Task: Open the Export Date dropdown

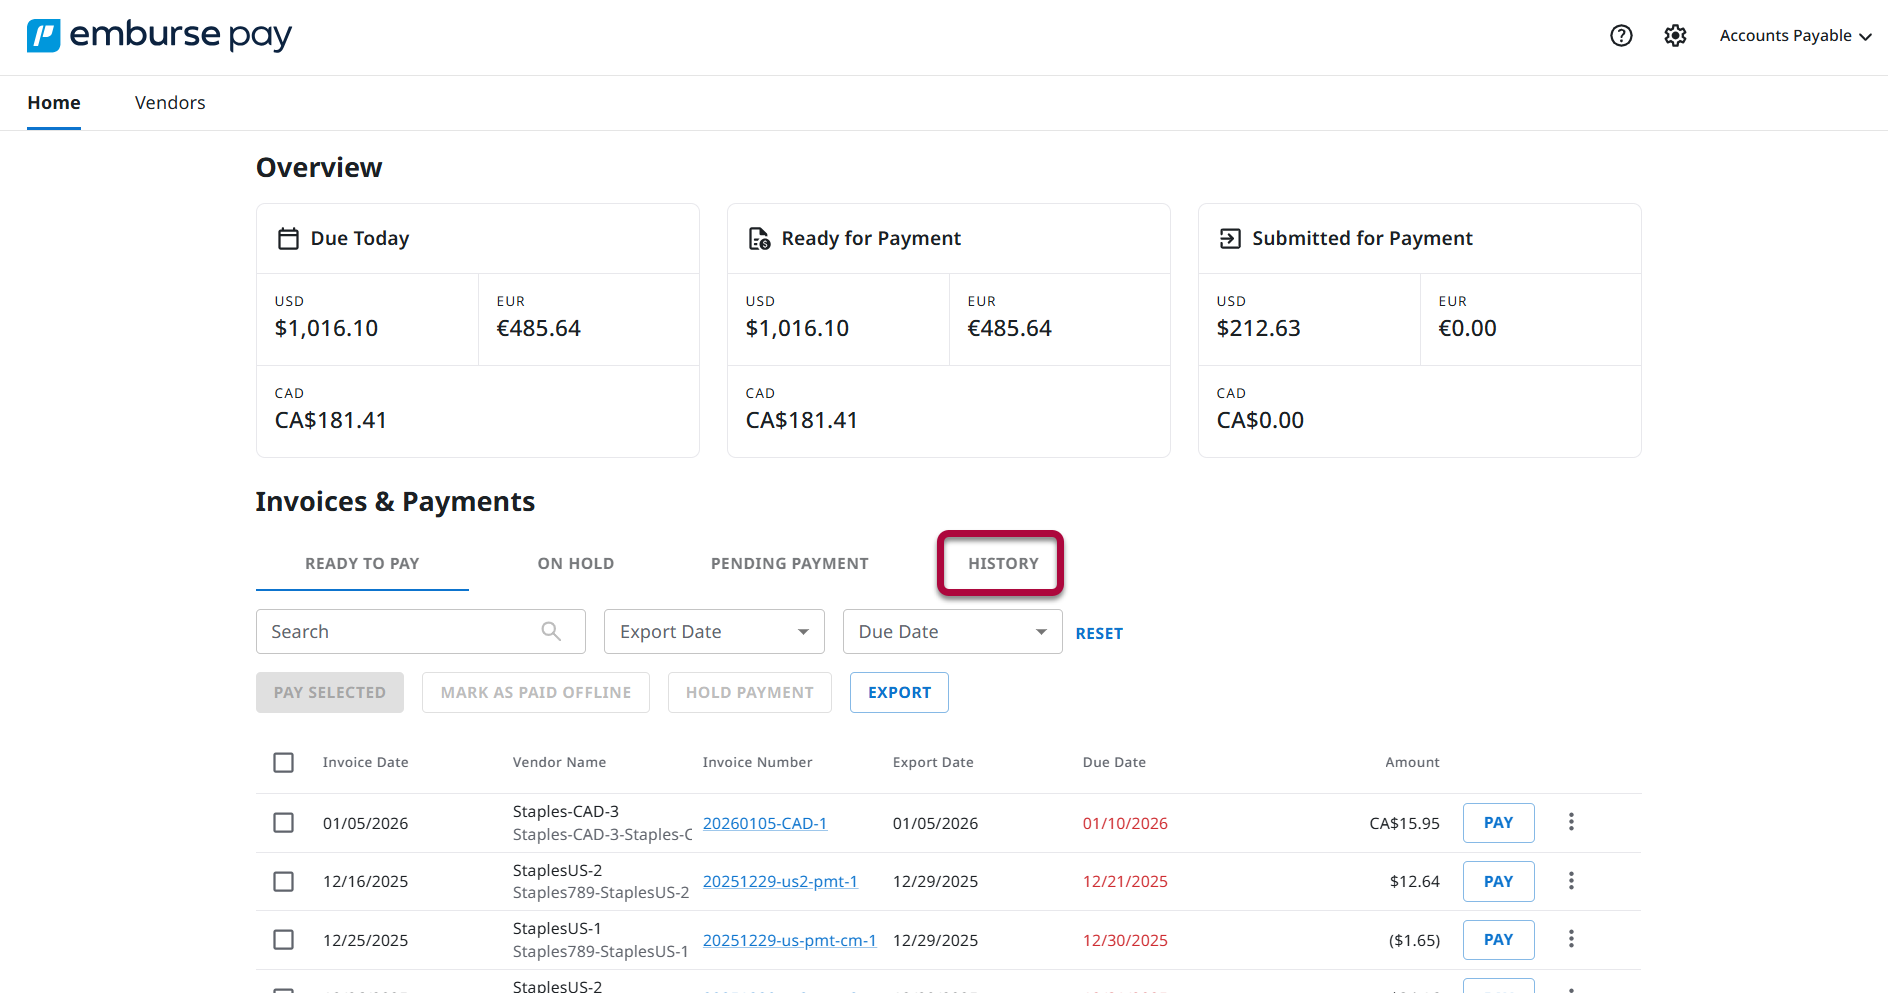Action: 713,631
